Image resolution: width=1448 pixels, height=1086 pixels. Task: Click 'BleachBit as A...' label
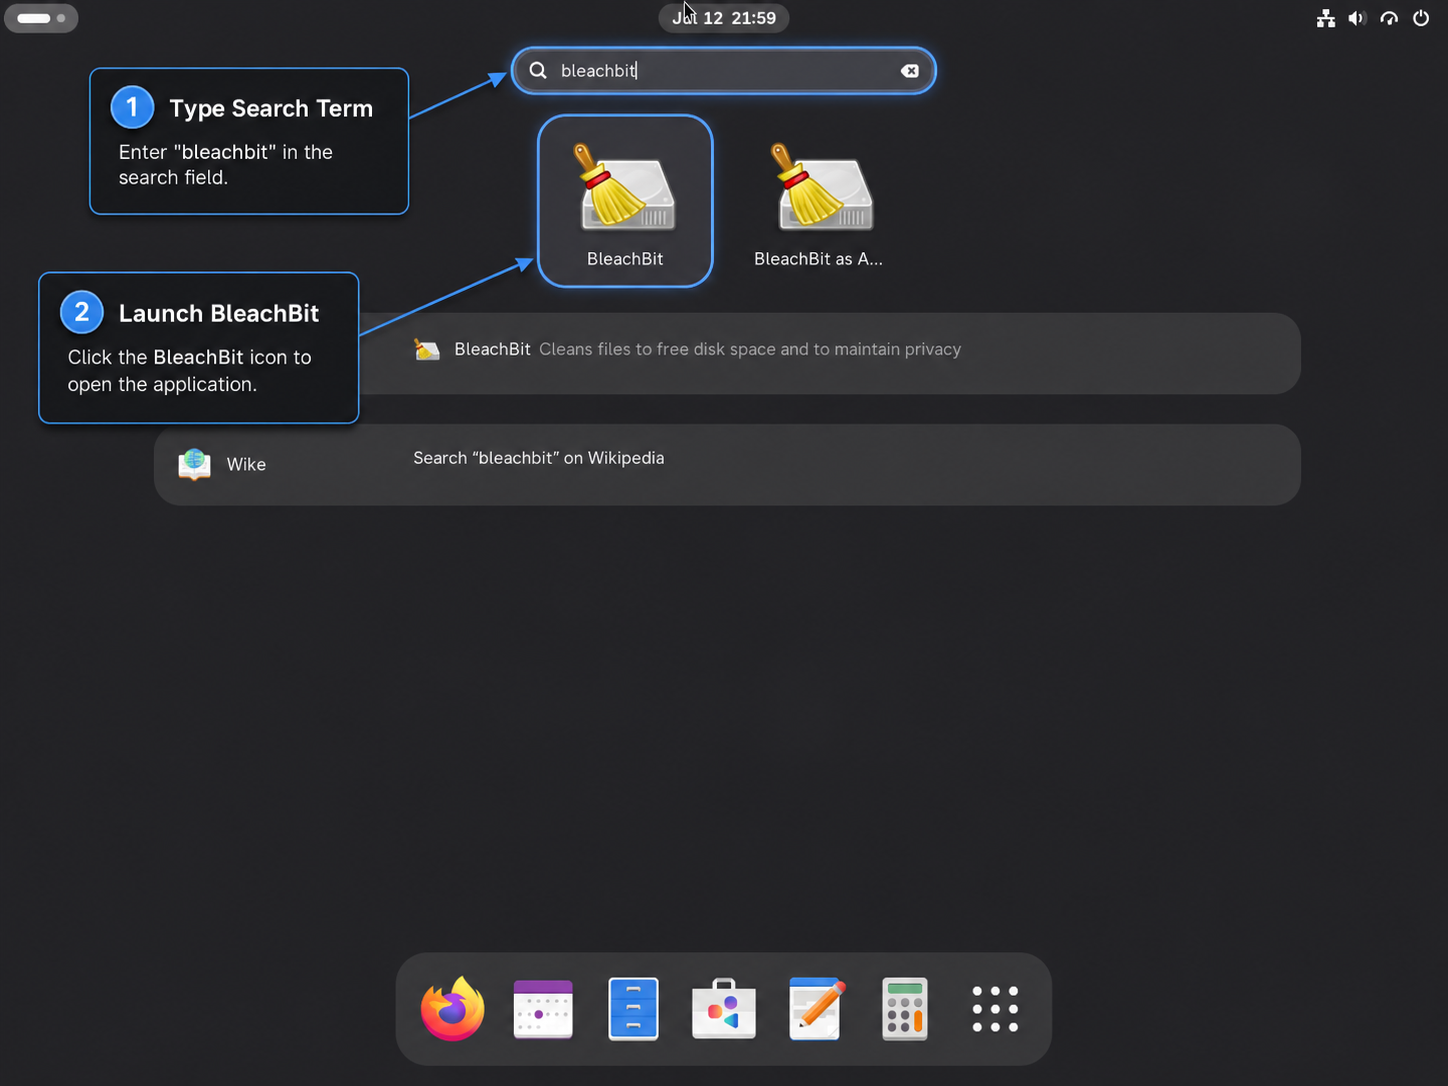pyautogui.click(x=818, y=259)
